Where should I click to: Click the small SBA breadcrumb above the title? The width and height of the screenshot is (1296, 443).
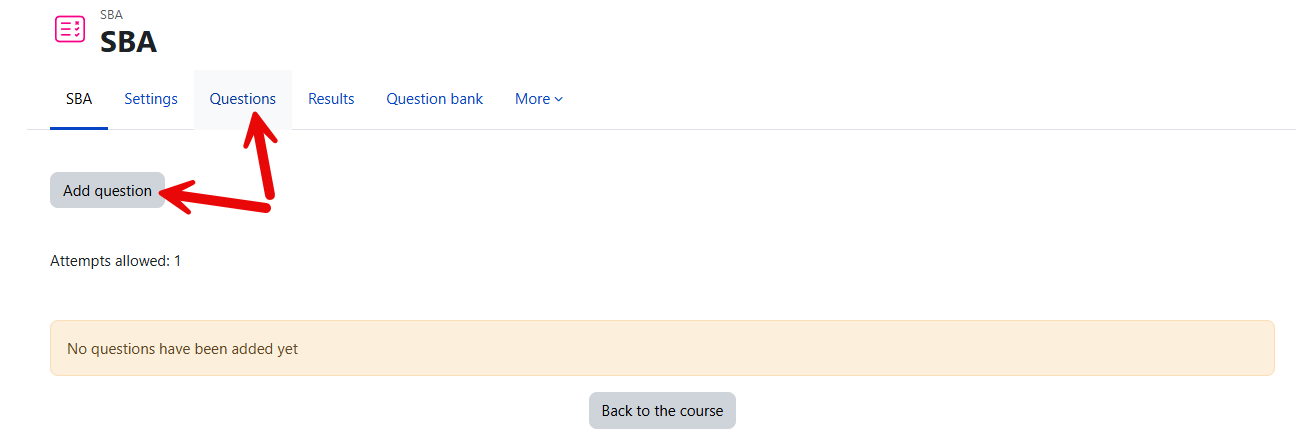pos(111,15)
